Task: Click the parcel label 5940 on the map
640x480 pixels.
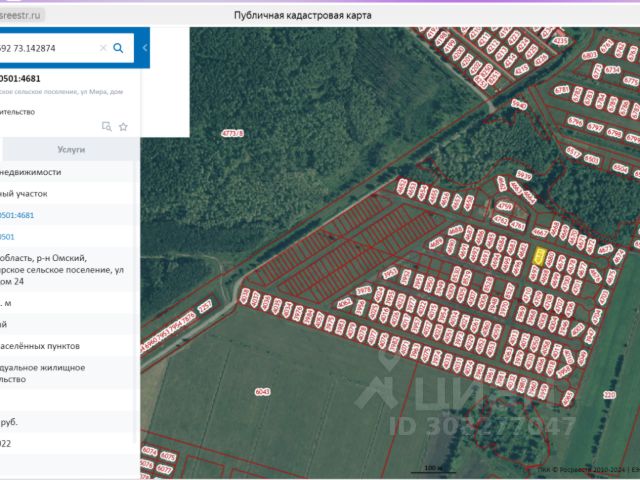Action: (x=519, y=104)
